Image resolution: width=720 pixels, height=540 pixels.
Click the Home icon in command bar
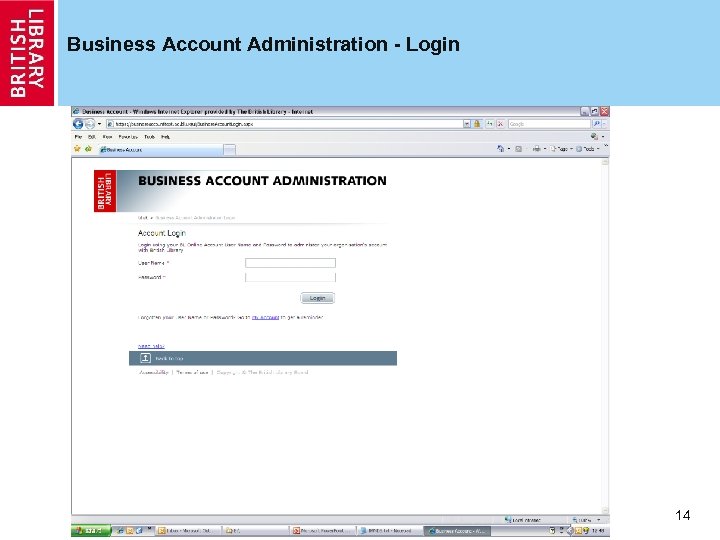click(x=501, y=149)
